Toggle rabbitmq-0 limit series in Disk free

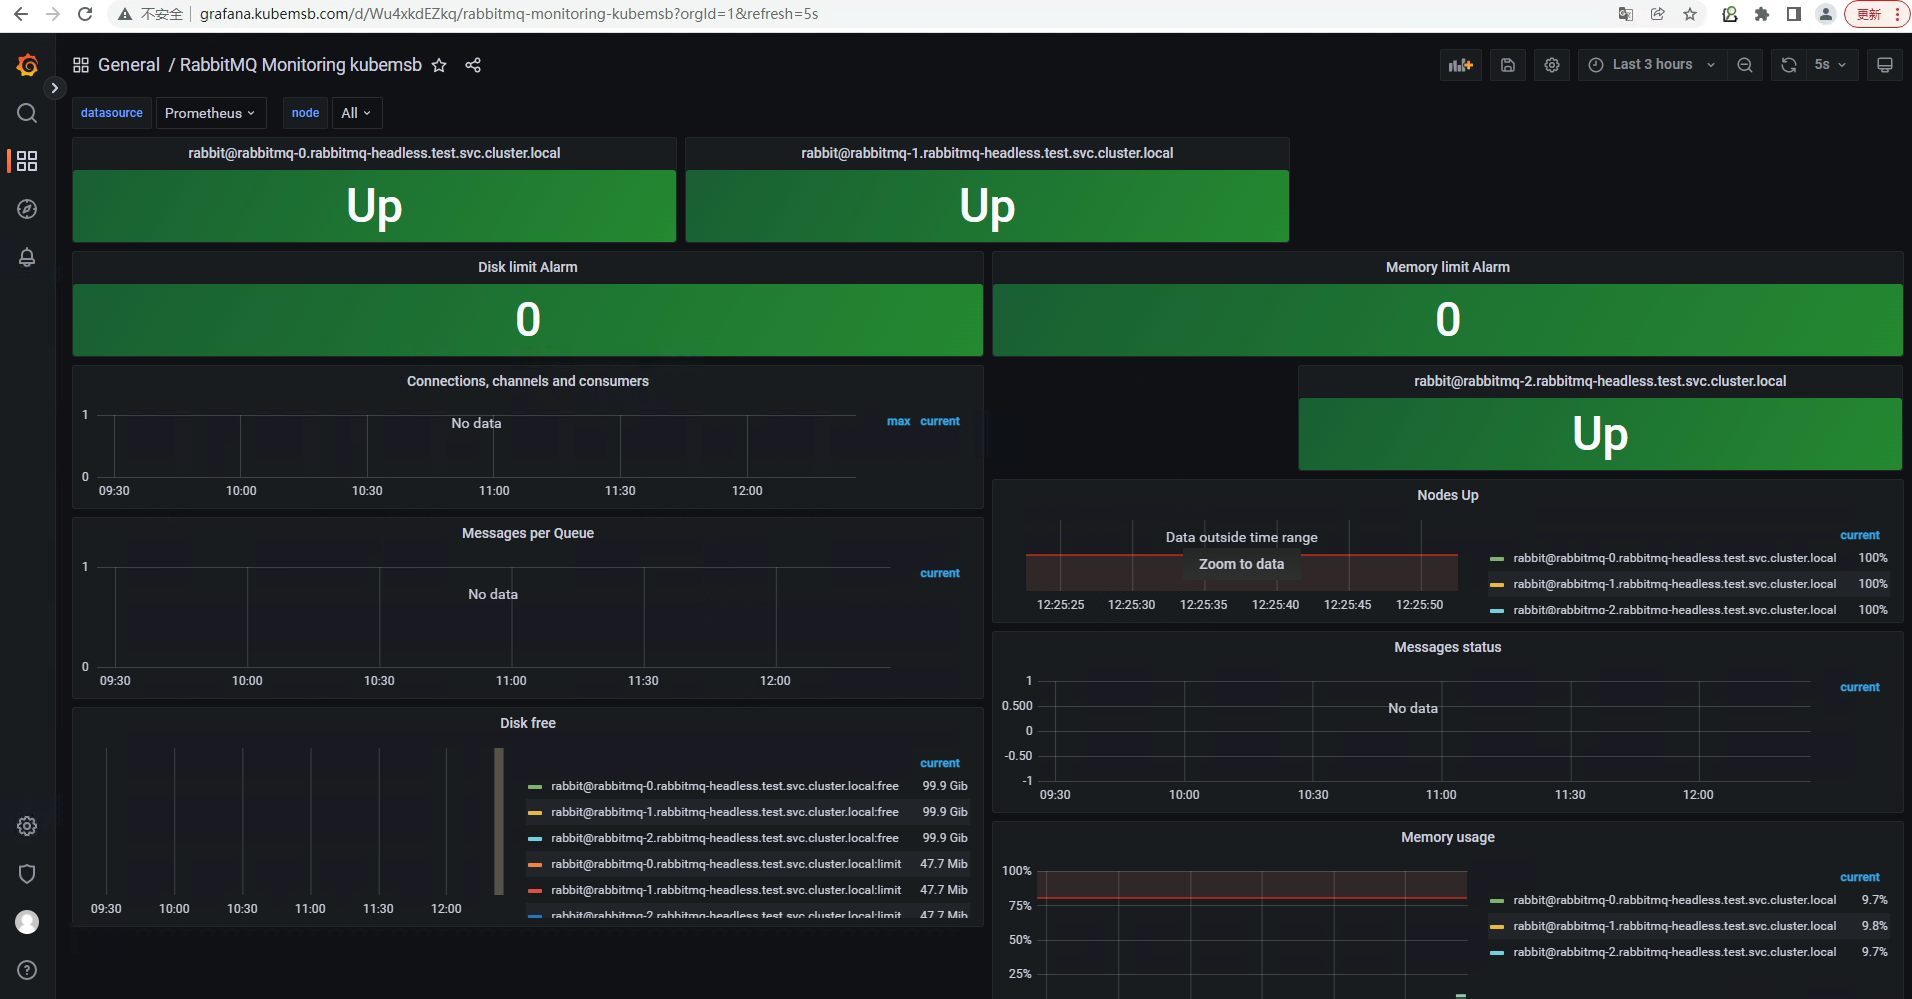[x=726, y=864]
